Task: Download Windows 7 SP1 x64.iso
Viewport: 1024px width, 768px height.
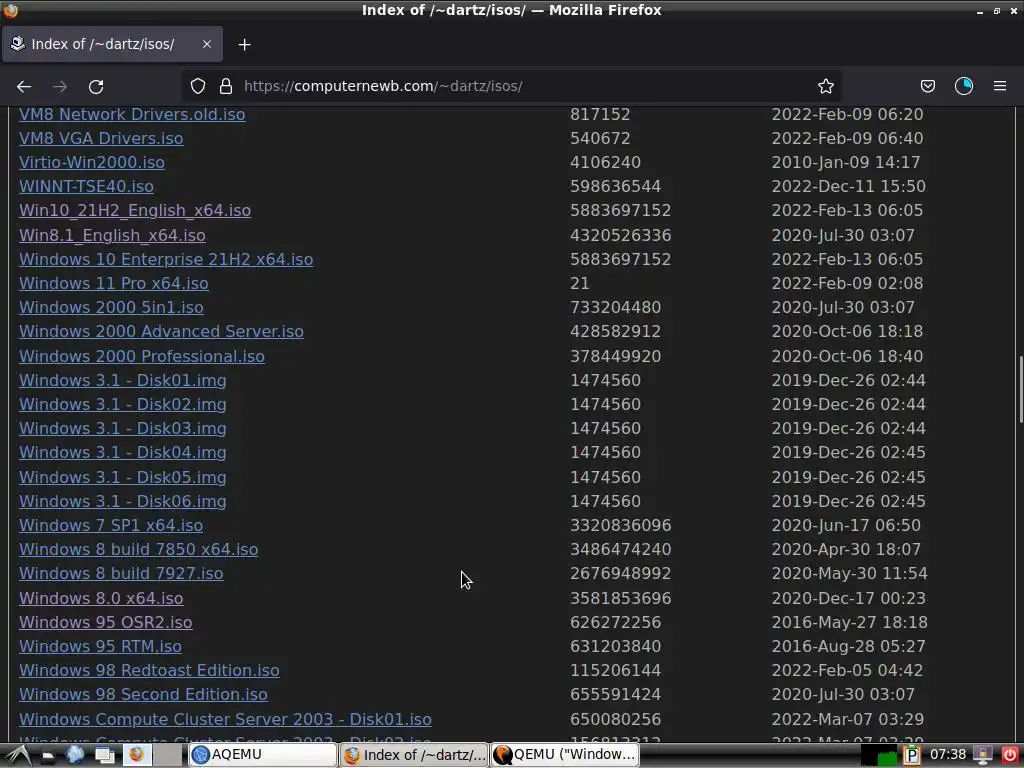Action: (111, 526)
